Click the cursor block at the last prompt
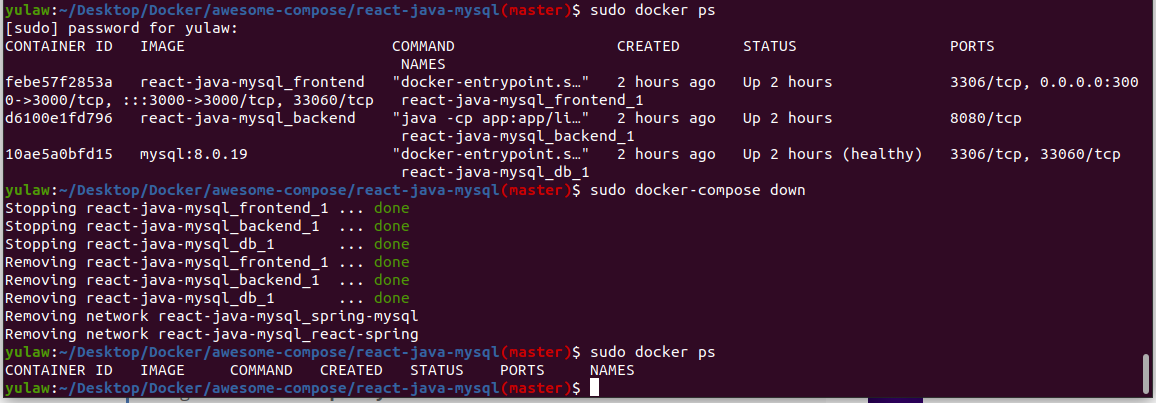Screen dimensions: 1156x403 click(x=594, y=388)
